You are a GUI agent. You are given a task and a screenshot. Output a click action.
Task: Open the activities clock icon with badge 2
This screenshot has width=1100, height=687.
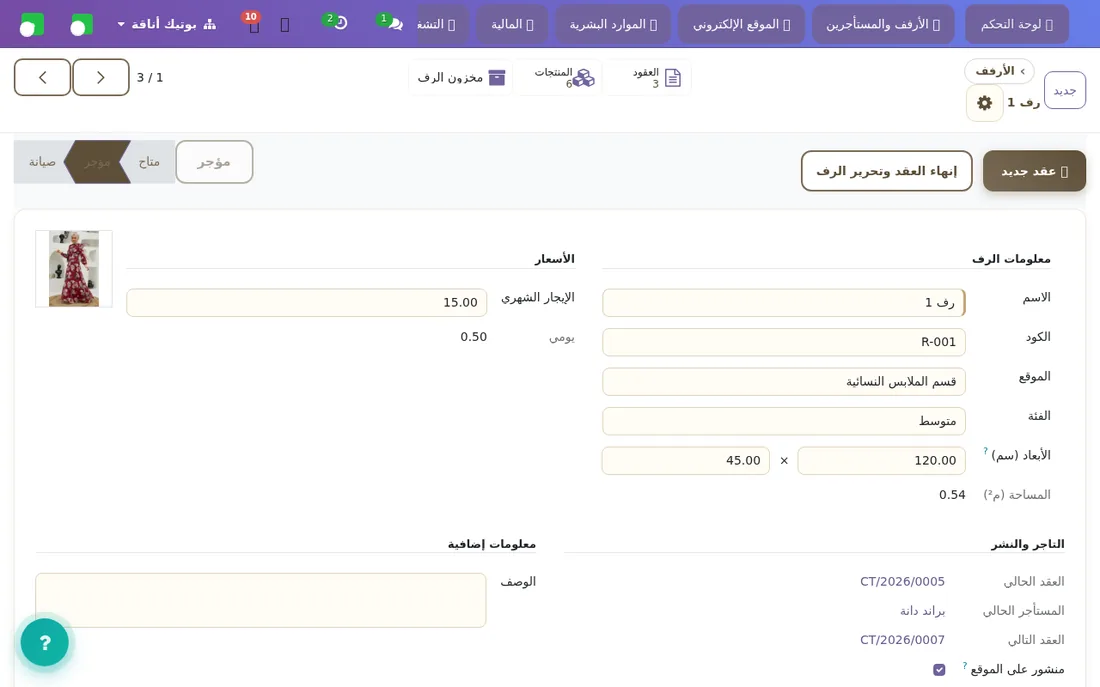[x=336, y=24]
